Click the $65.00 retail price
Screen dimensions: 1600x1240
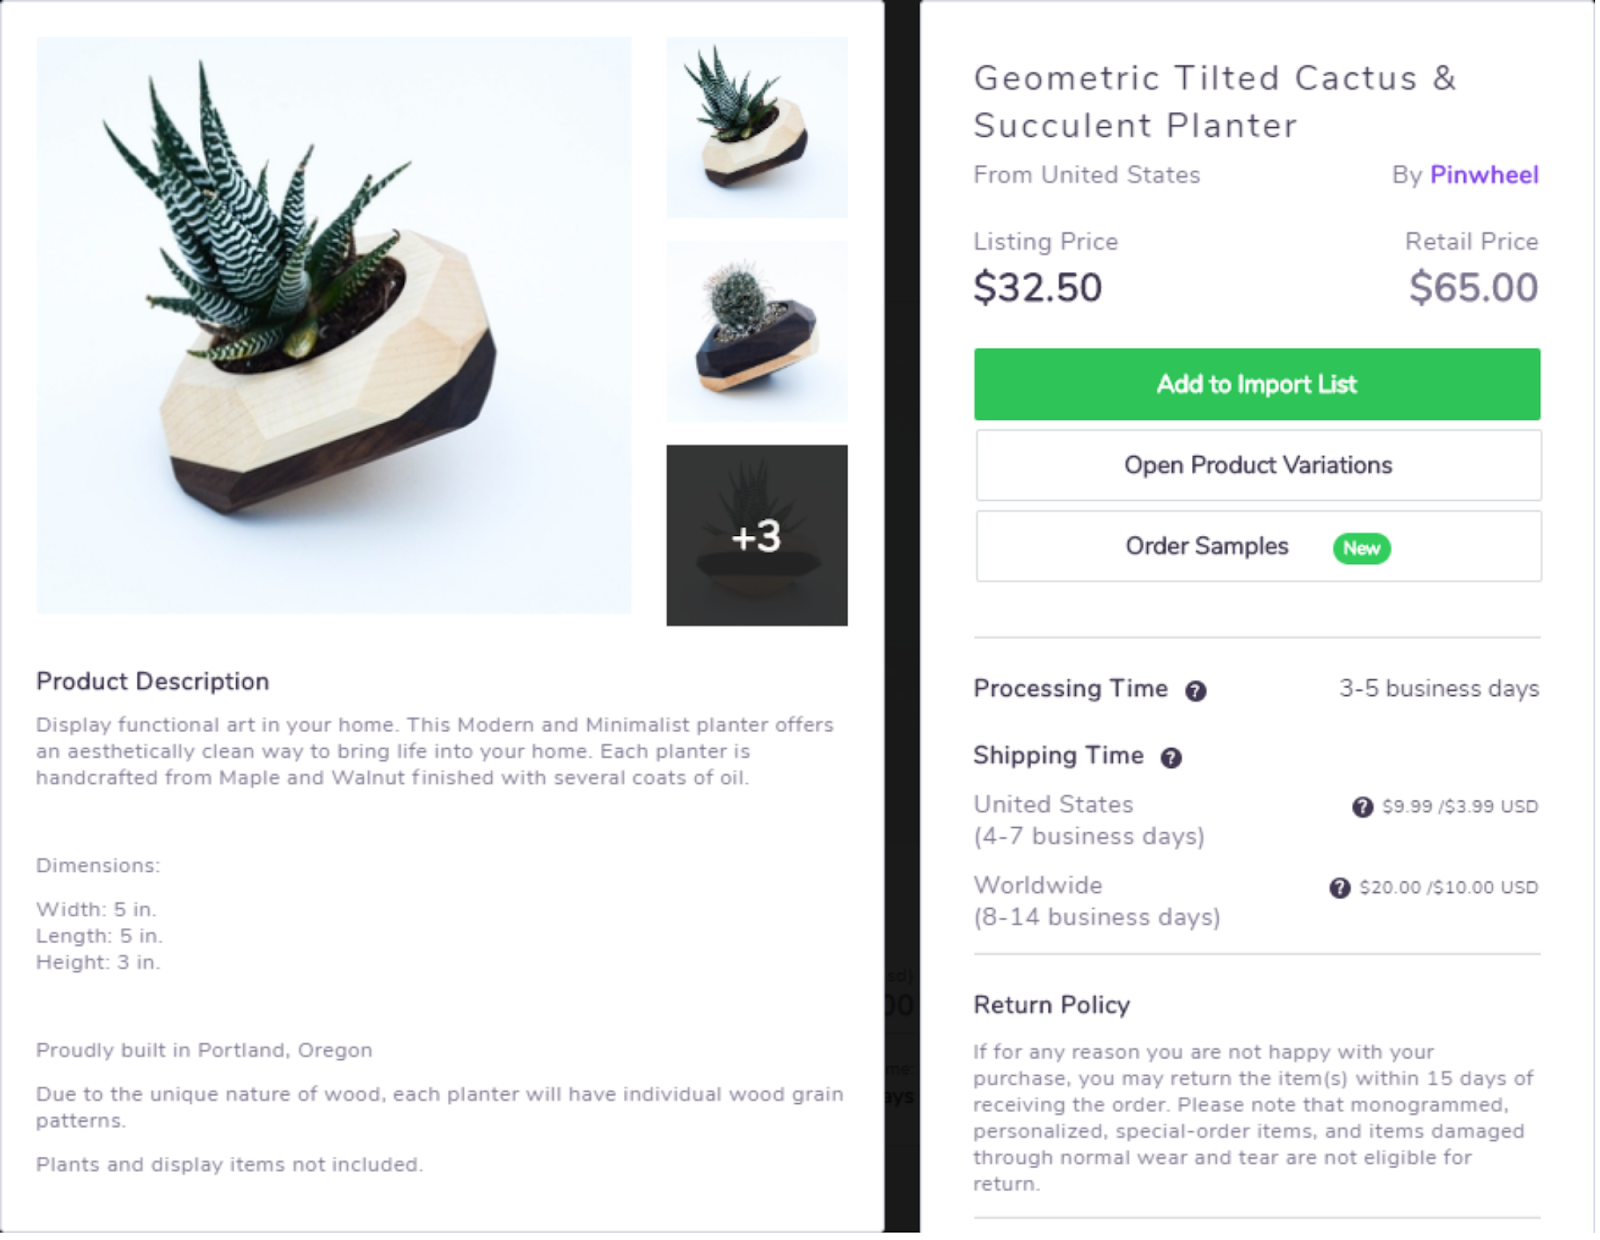pos(1474,288)
